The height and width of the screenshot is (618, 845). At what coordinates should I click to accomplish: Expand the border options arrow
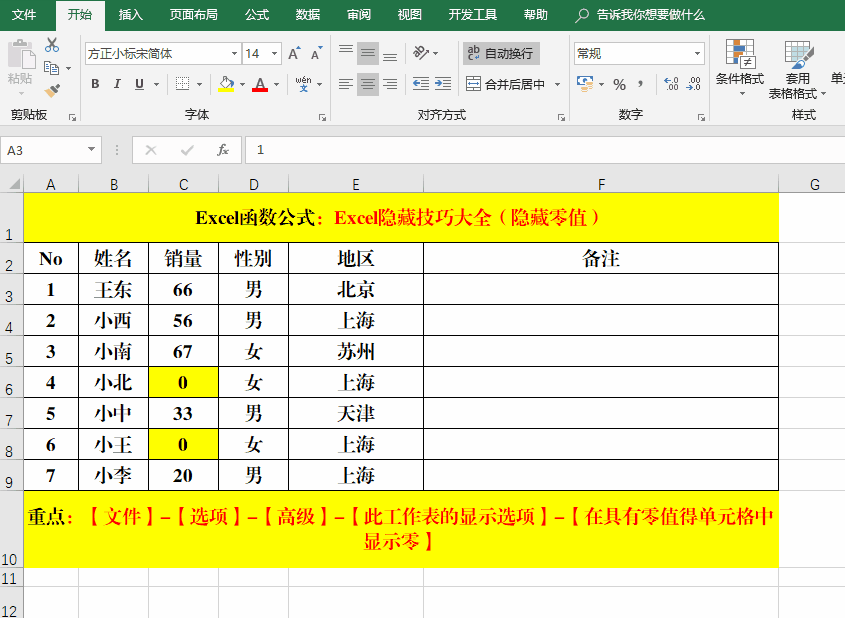point(199,85)
